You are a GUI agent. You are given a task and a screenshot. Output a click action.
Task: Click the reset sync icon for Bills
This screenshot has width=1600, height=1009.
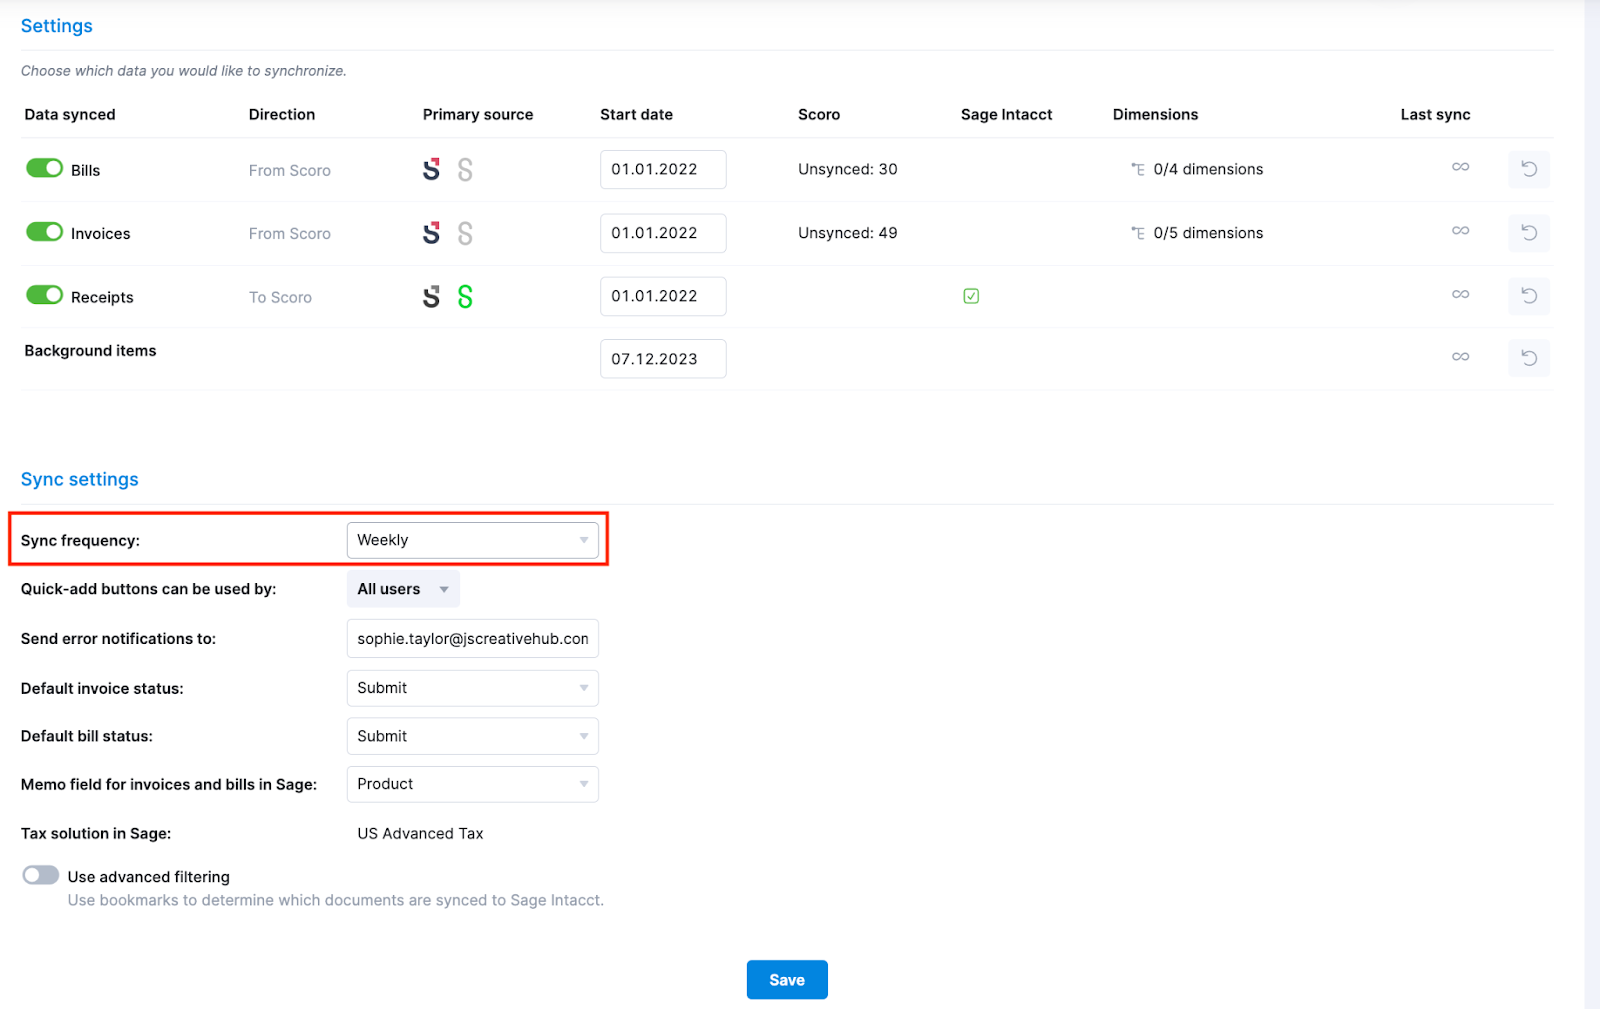tap(1528, 169)
